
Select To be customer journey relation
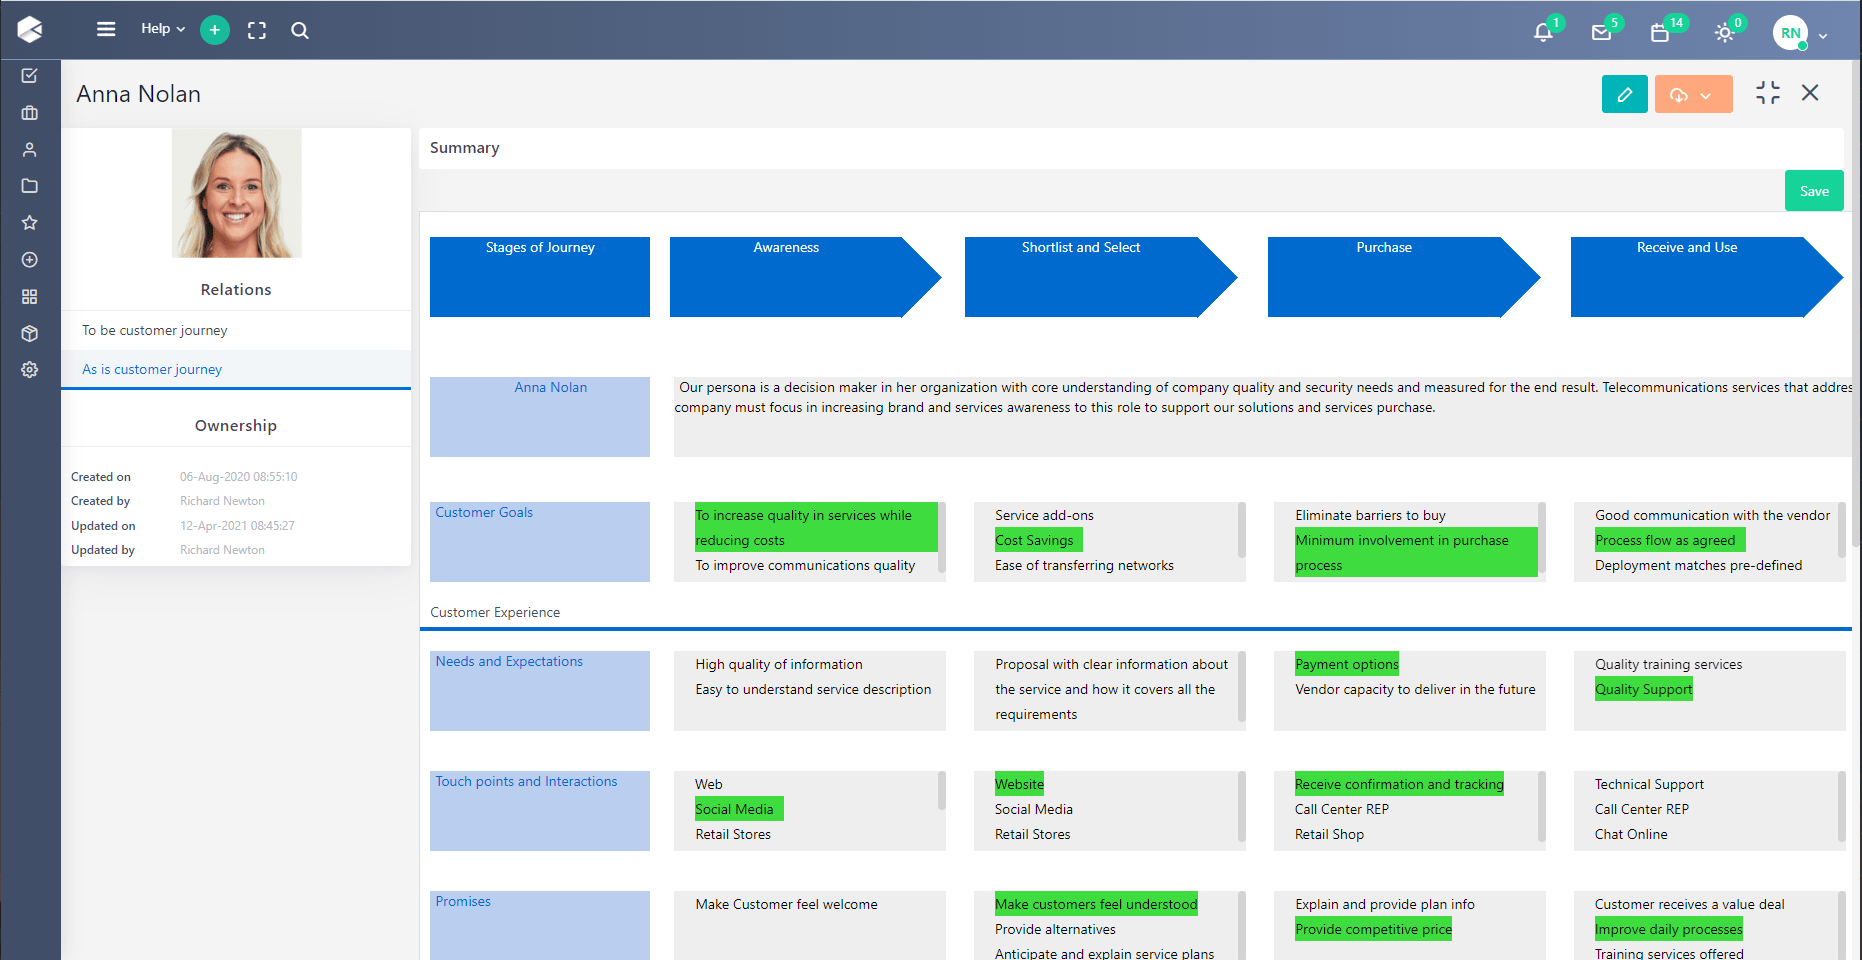[155, 330]
